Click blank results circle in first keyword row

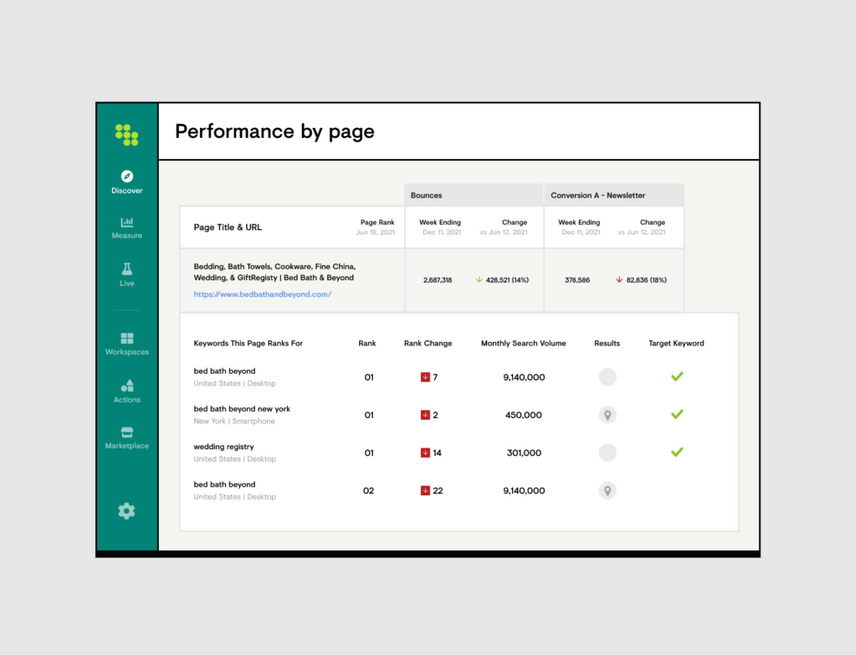pyautogui.click(x=608, y=377)
